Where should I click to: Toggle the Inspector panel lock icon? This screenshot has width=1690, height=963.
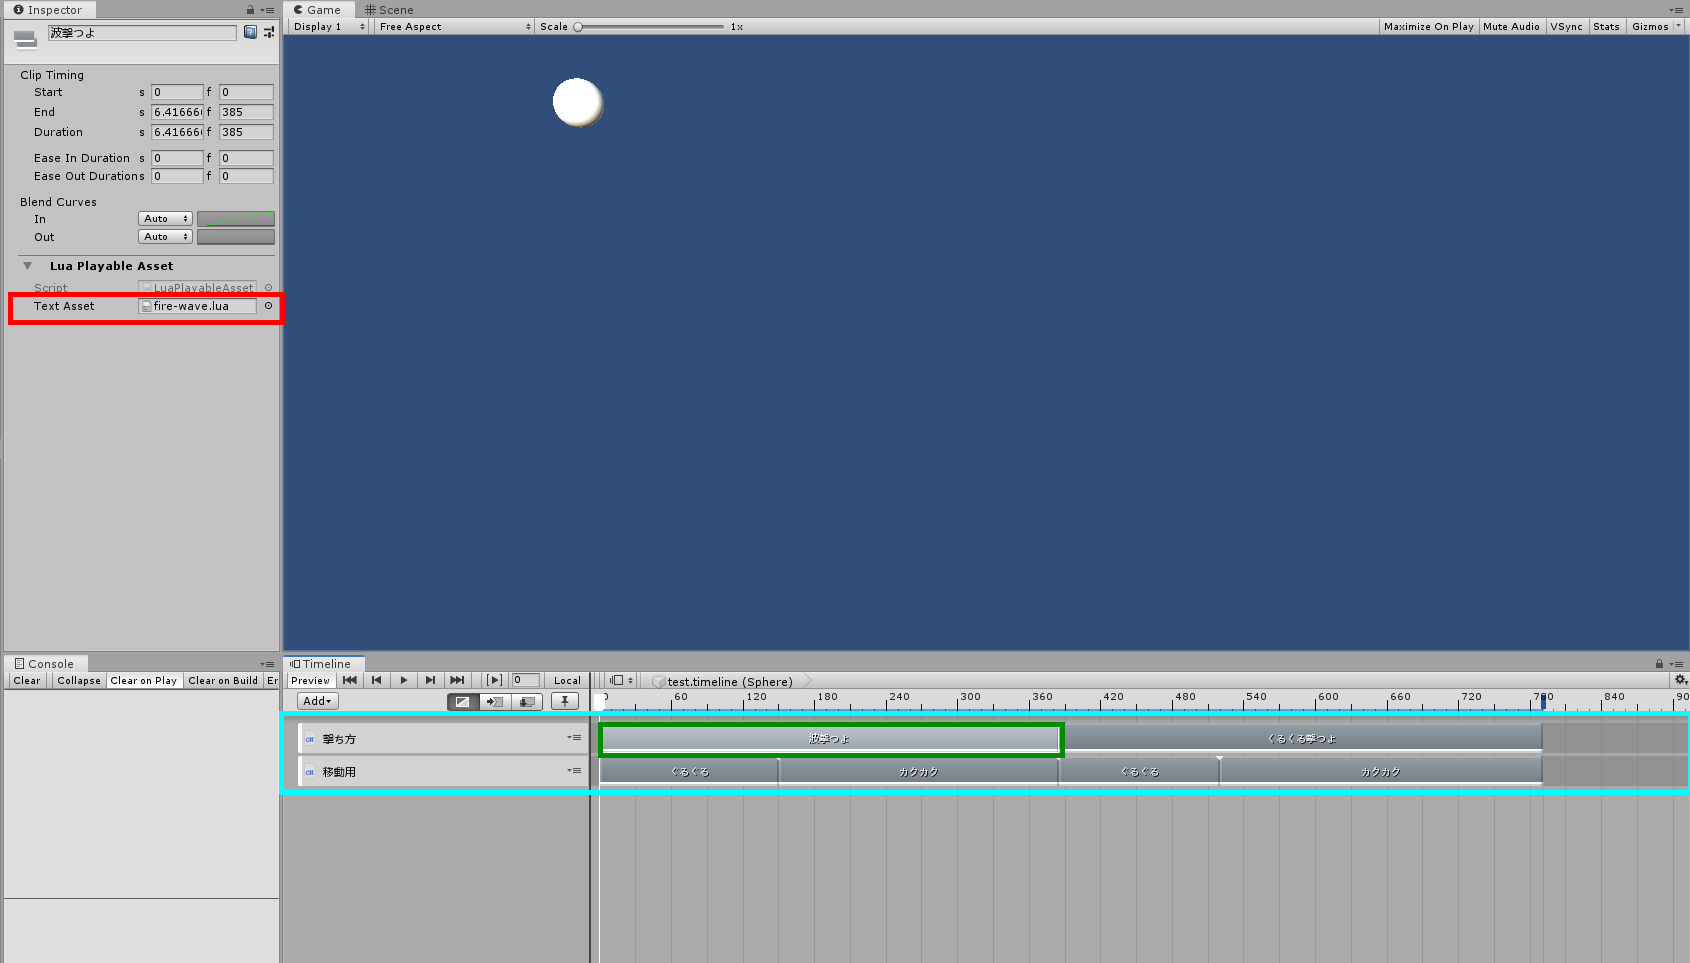(x=250, y=9)
